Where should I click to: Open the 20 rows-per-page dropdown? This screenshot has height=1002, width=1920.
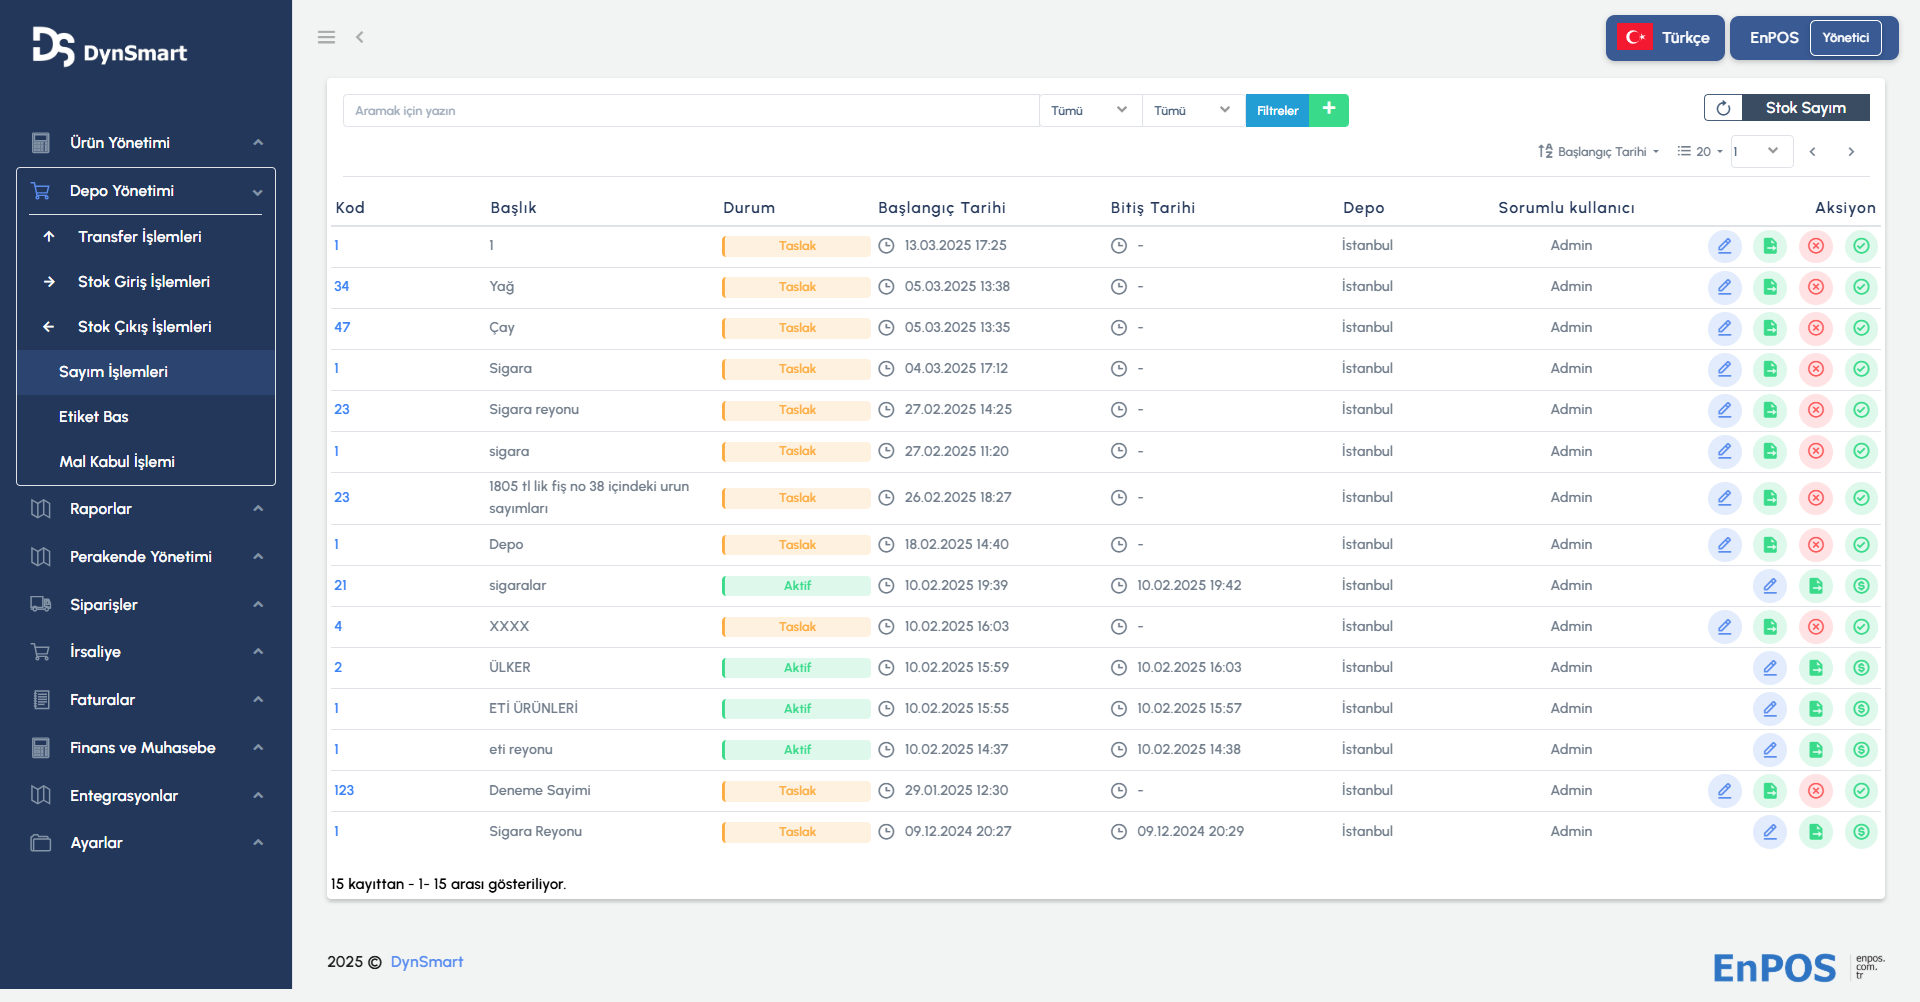pos(1700,152)
